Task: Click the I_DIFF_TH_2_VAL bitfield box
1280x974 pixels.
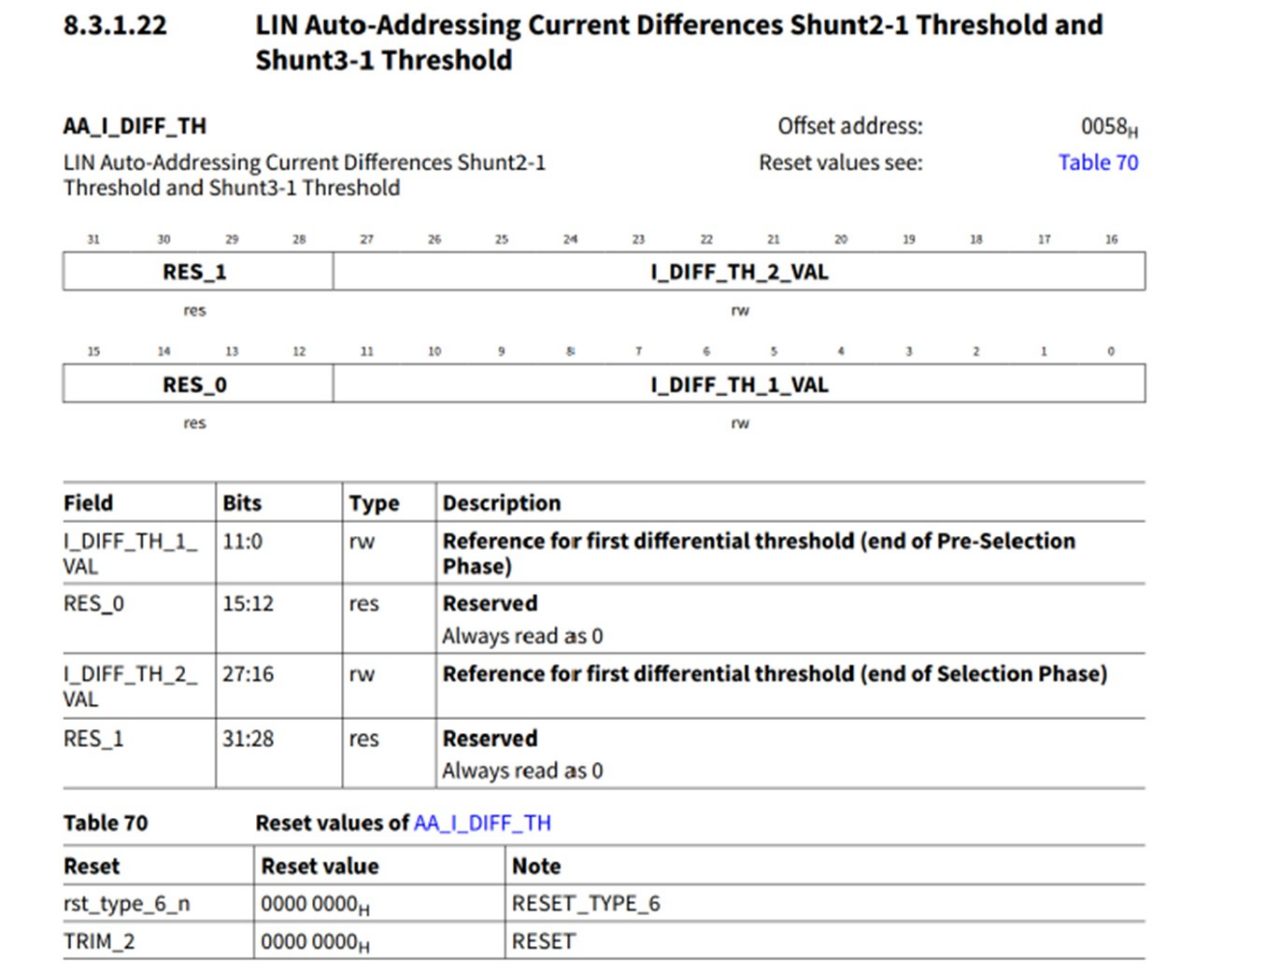Action: 739,272
